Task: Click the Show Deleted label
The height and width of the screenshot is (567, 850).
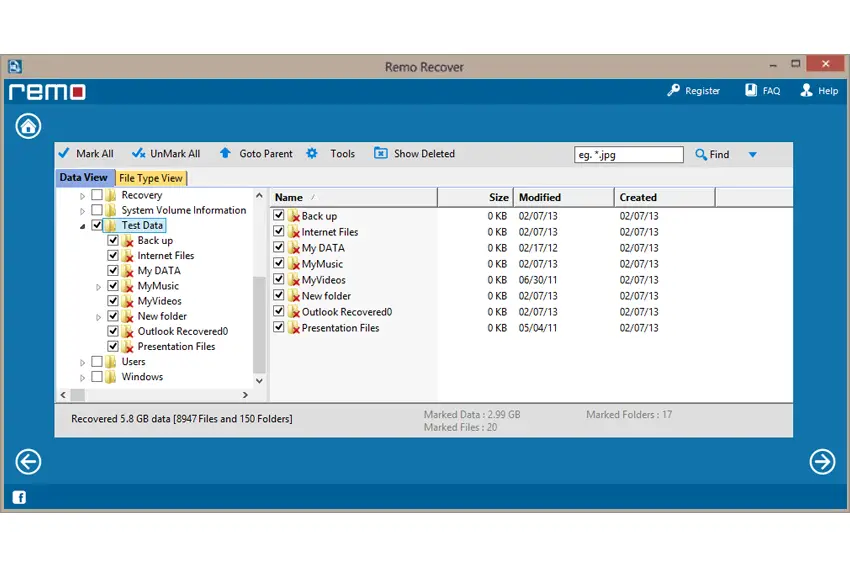Action: (424, 153)
